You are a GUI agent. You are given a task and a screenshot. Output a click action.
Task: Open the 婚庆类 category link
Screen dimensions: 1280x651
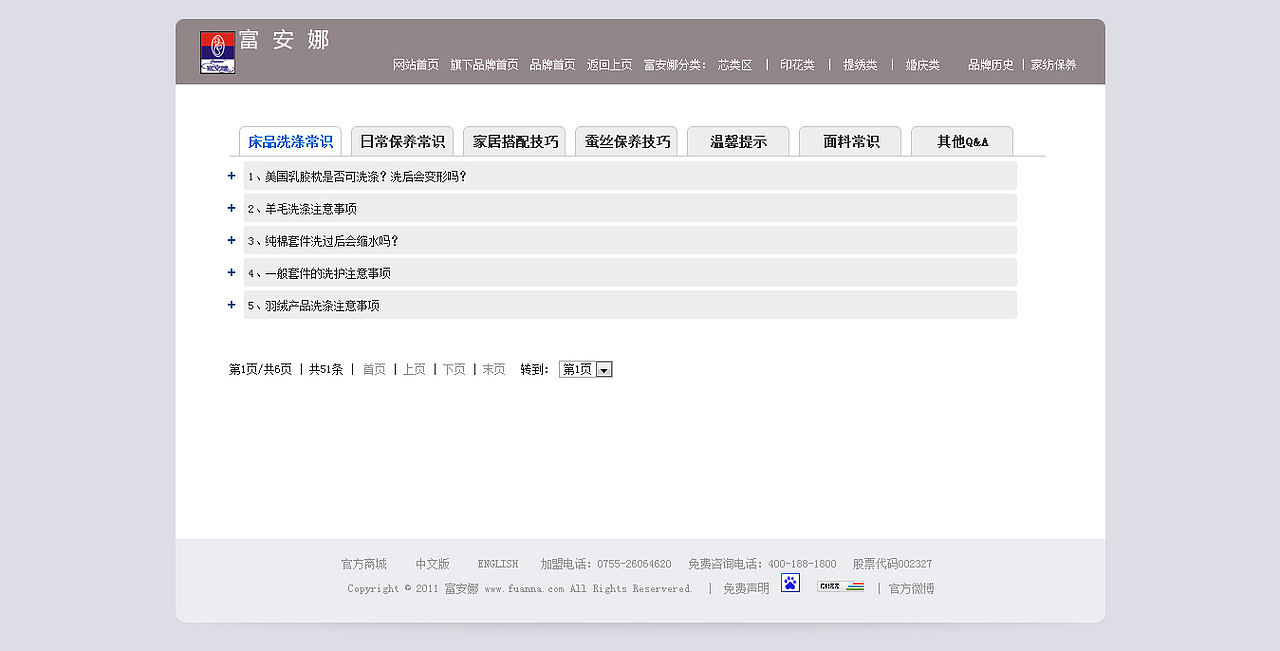[923, 65]
